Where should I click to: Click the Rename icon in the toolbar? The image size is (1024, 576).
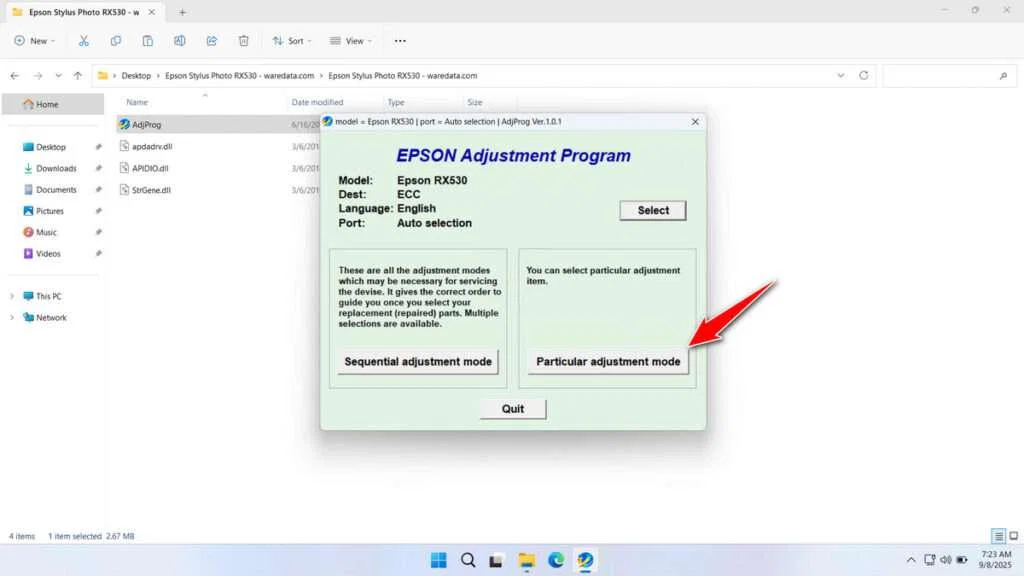click(x=180, y=40)
